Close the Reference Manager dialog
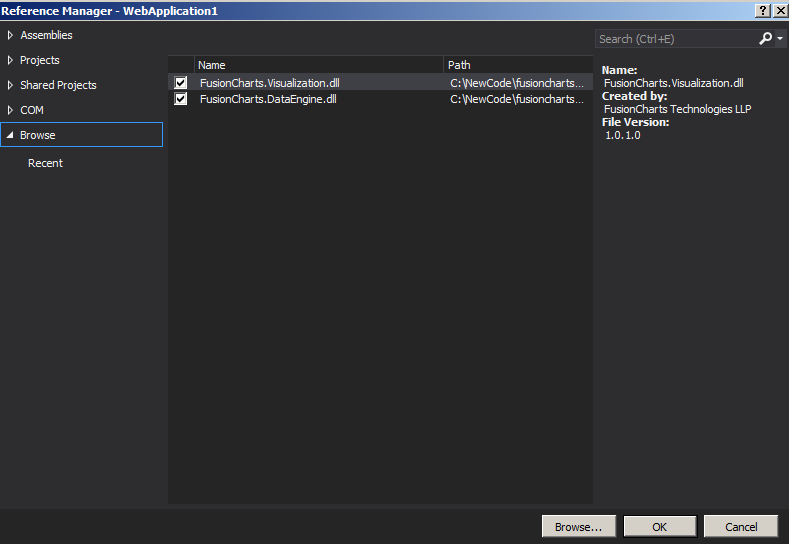789x544 pixels. (x=779, y=10)
